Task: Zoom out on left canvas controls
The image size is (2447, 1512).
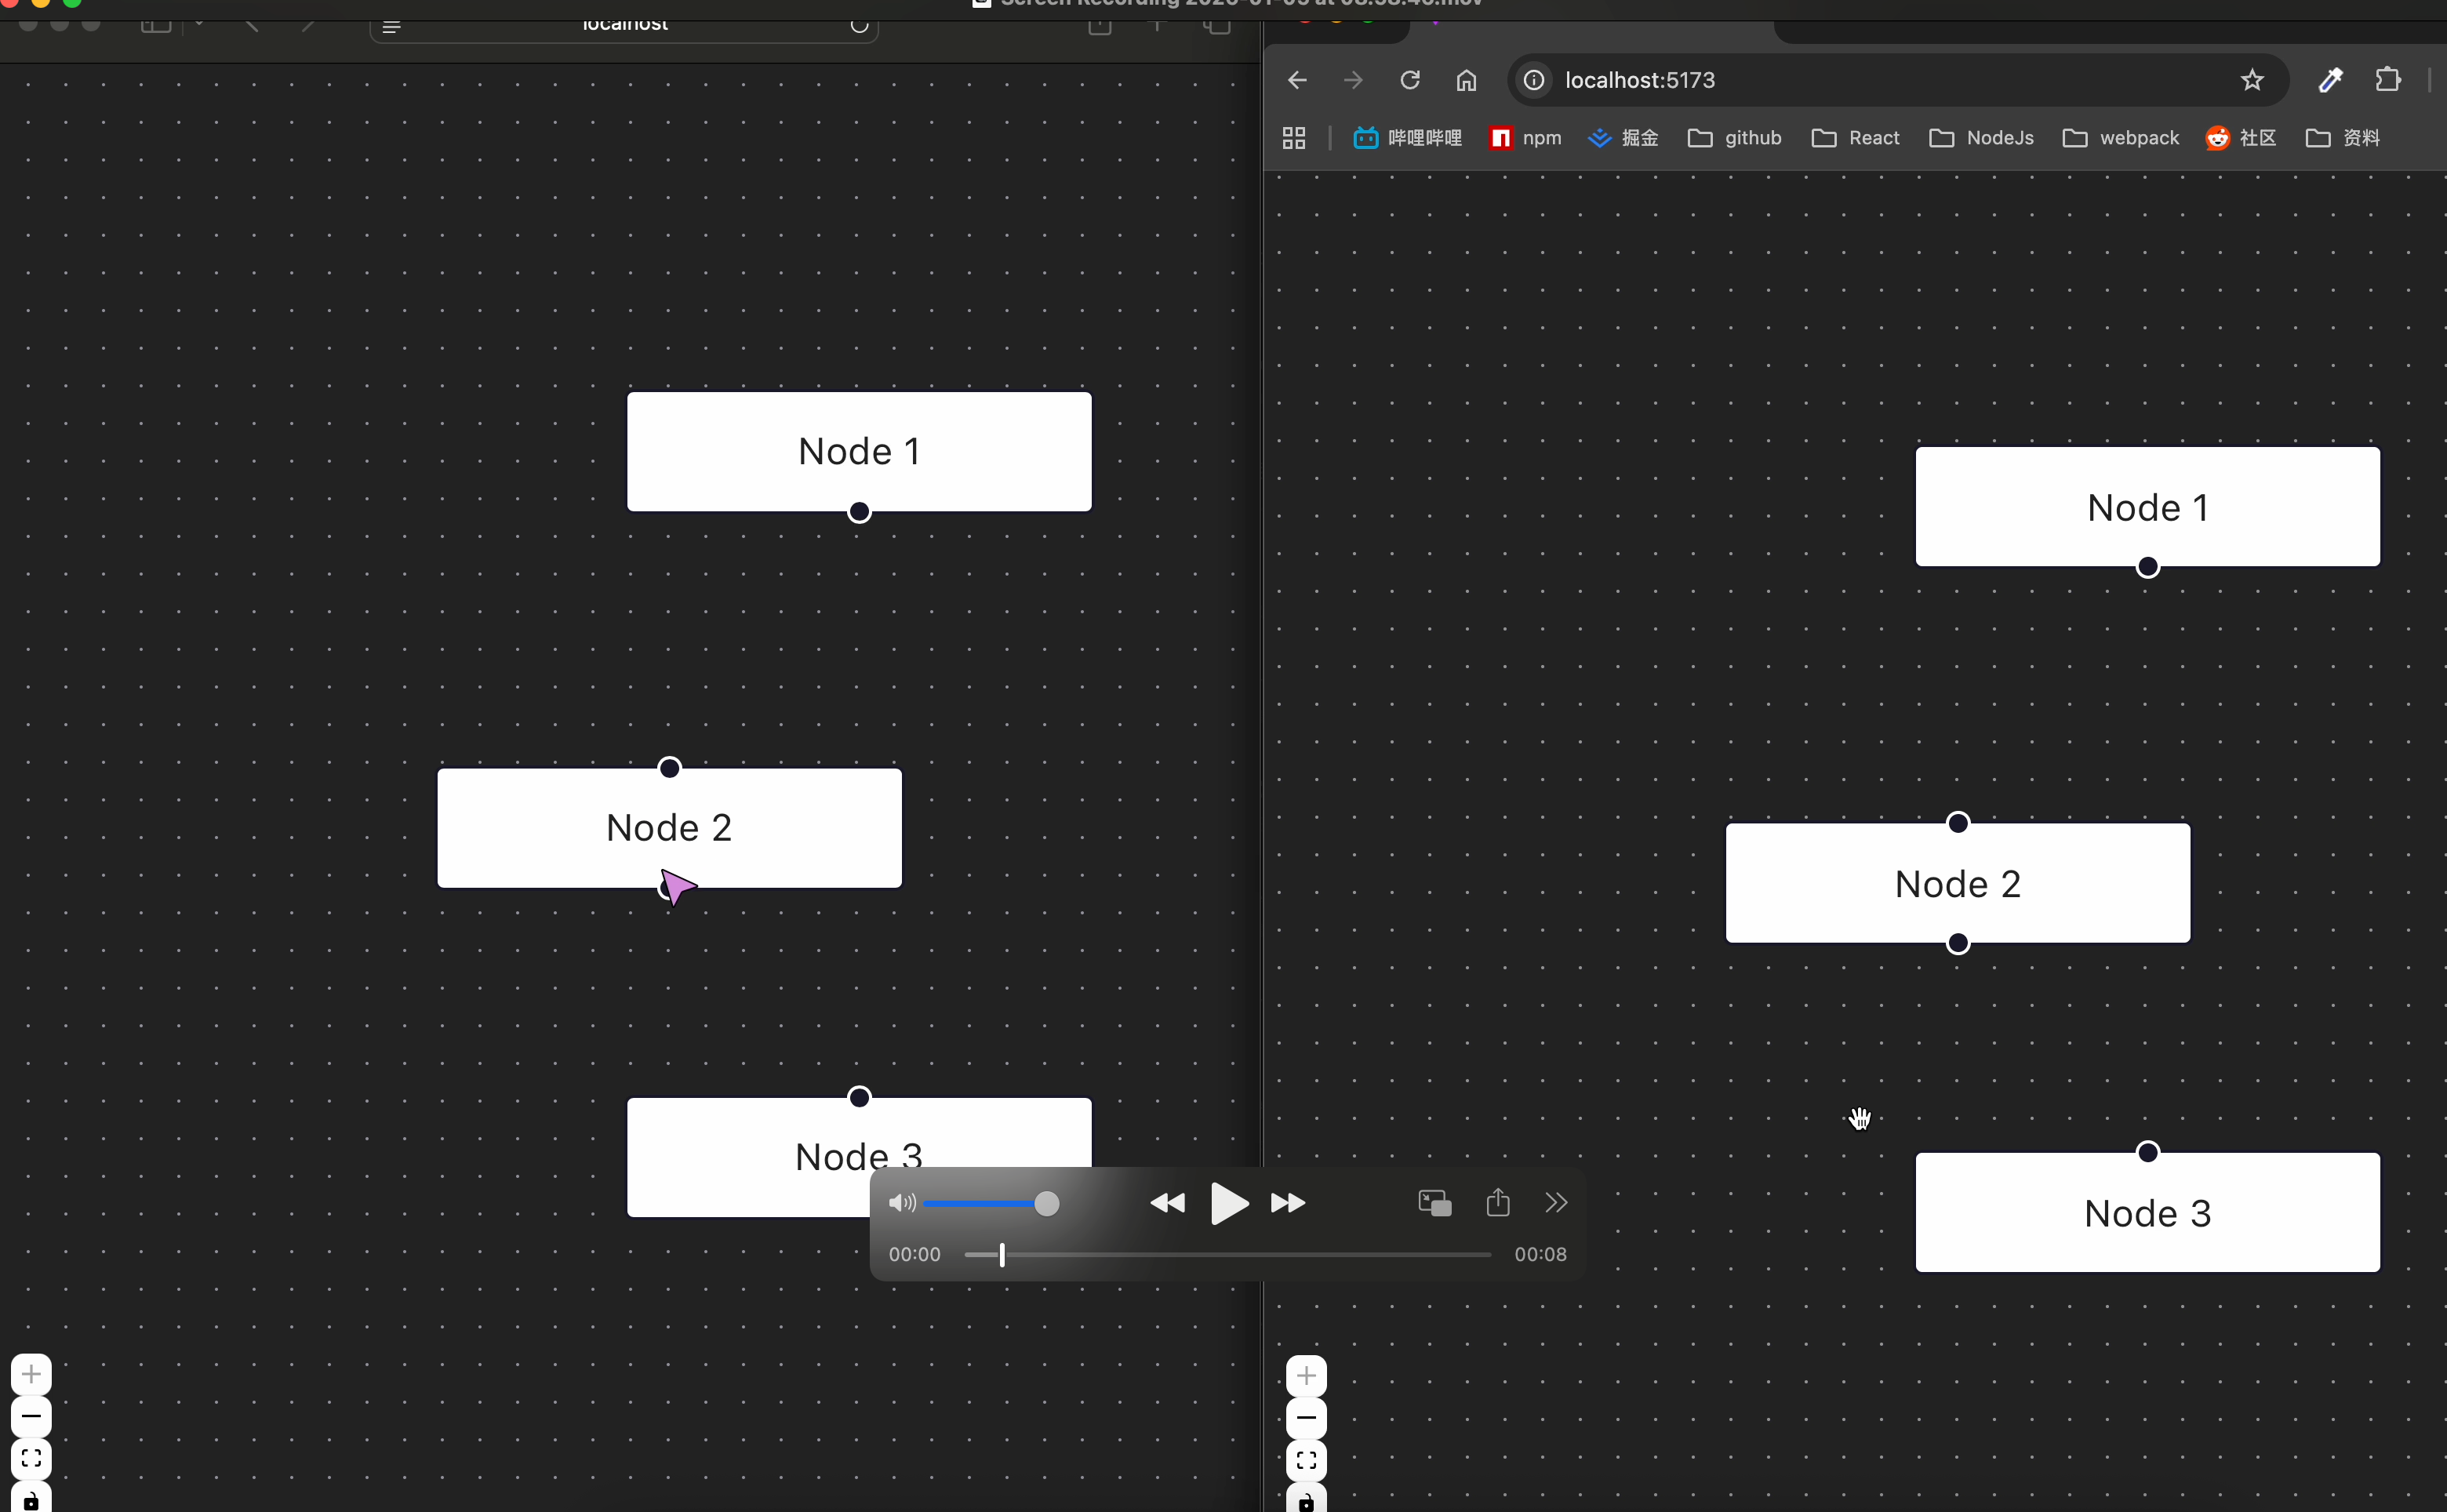Action: (31, 1416)
